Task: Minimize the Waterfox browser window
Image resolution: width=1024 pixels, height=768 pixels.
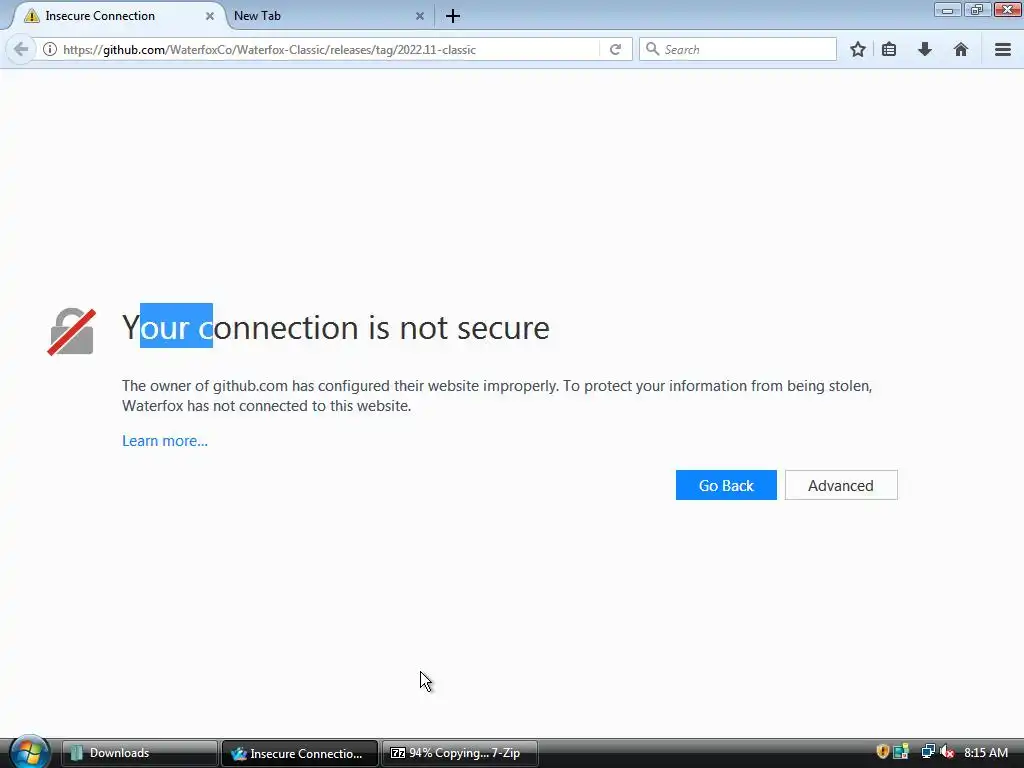Action: point(948,10)
